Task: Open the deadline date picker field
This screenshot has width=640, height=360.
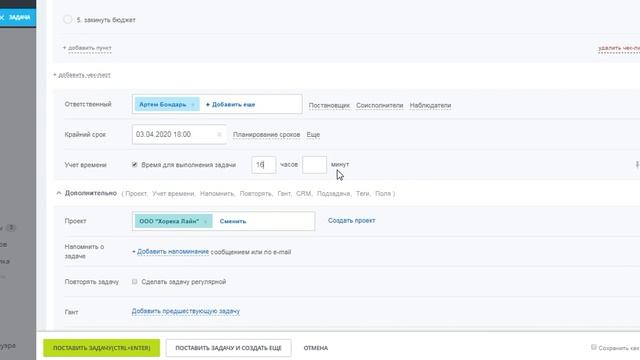Action: coord(179,134)
